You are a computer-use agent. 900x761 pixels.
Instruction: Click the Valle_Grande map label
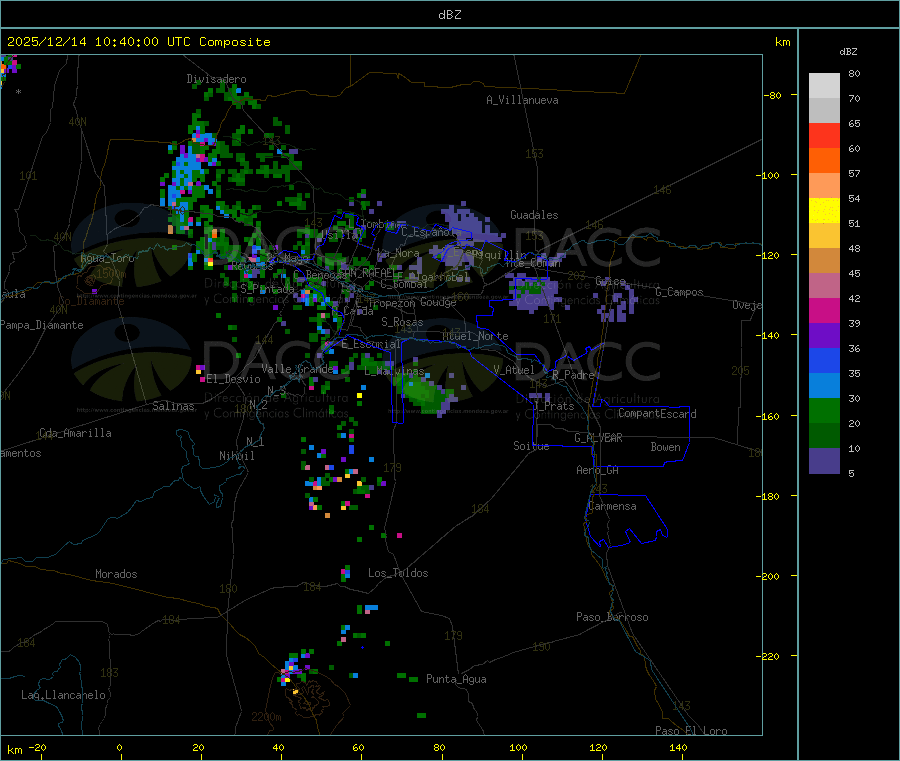(x=297, y=368)
